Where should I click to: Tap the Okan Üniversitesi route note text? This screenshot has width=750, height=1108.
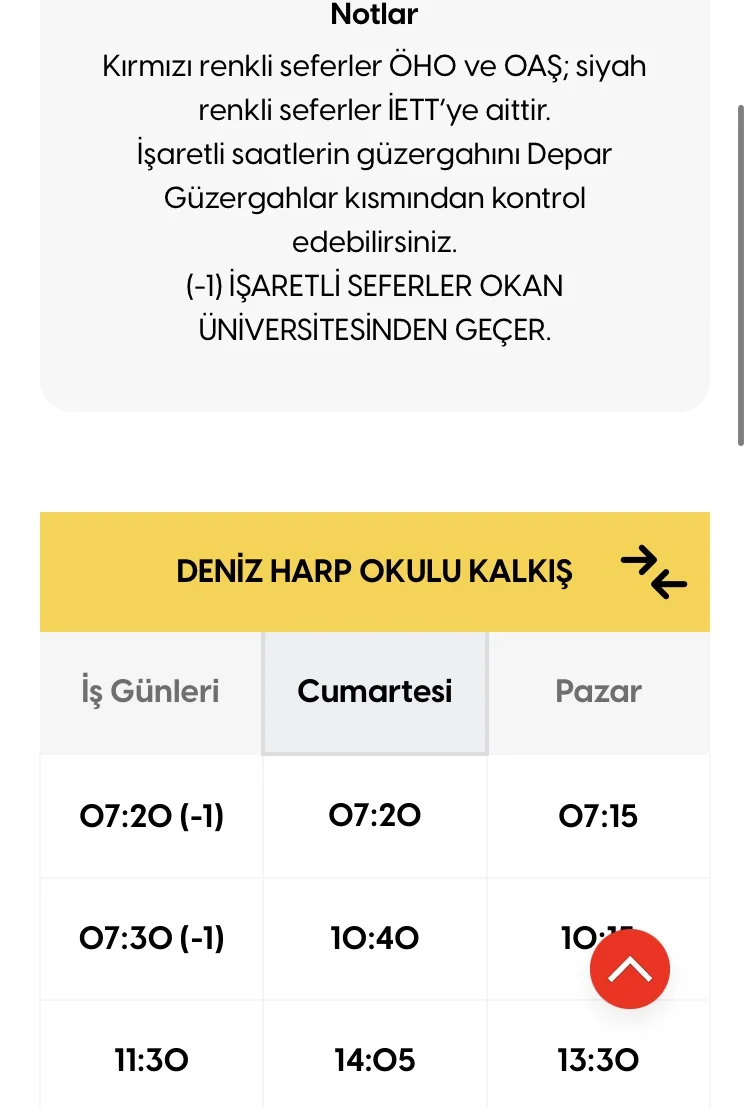[x=374, y=308]
